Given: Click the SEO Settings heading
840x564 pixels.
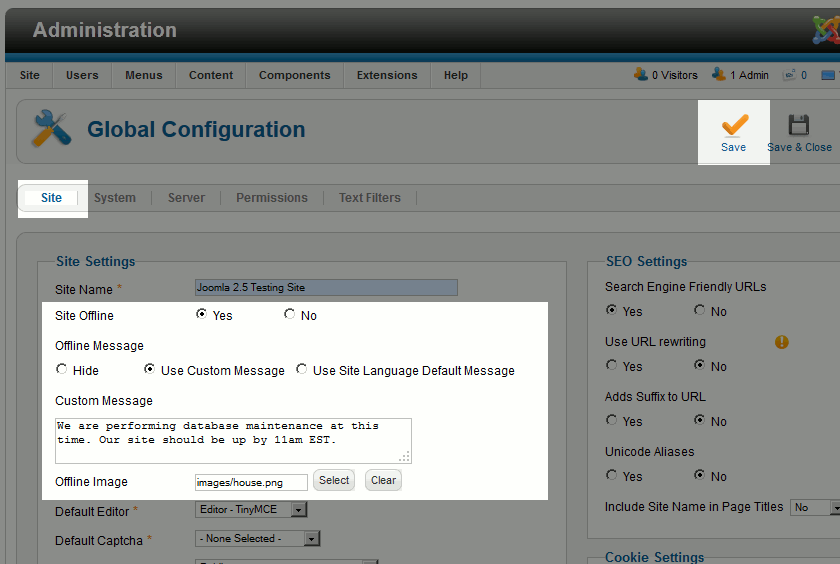Looking at the screenshot, I should pos(646,261).
